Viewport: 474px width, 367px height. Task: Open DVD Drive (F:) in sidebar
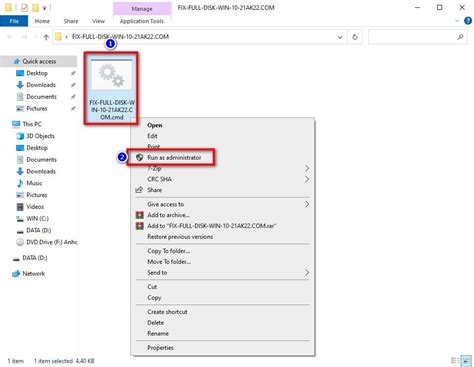pyautogui.click(x=51, y=242)
